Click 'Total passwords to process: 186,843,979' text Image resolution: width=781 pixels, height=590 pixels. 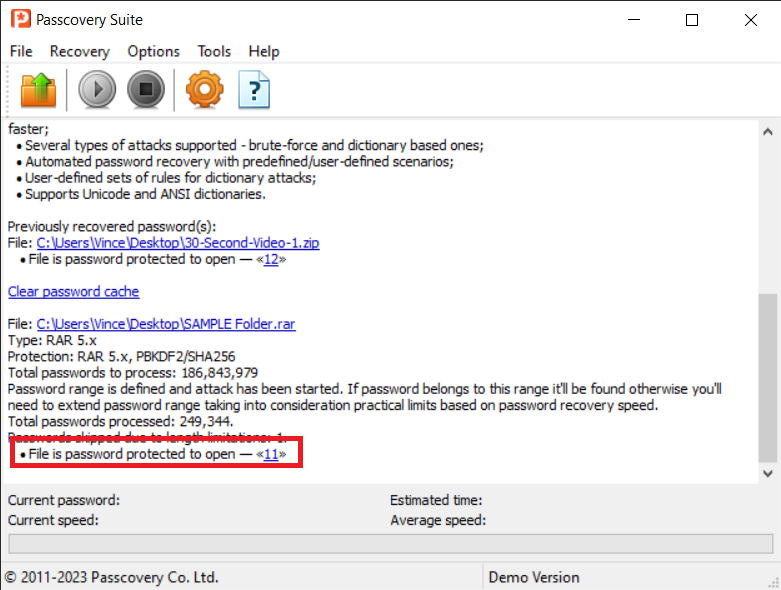click(x=133, y=373)
